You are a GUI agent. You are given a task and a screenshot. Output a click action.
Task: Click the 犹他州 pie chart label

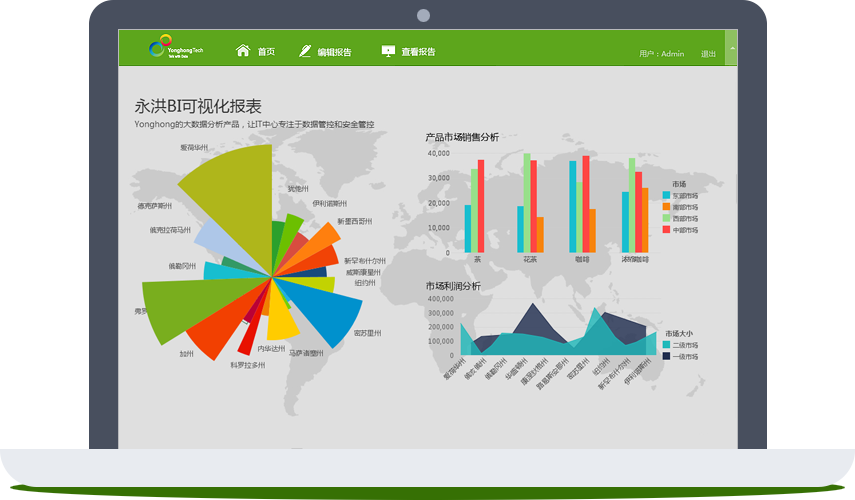coord(298,189)
